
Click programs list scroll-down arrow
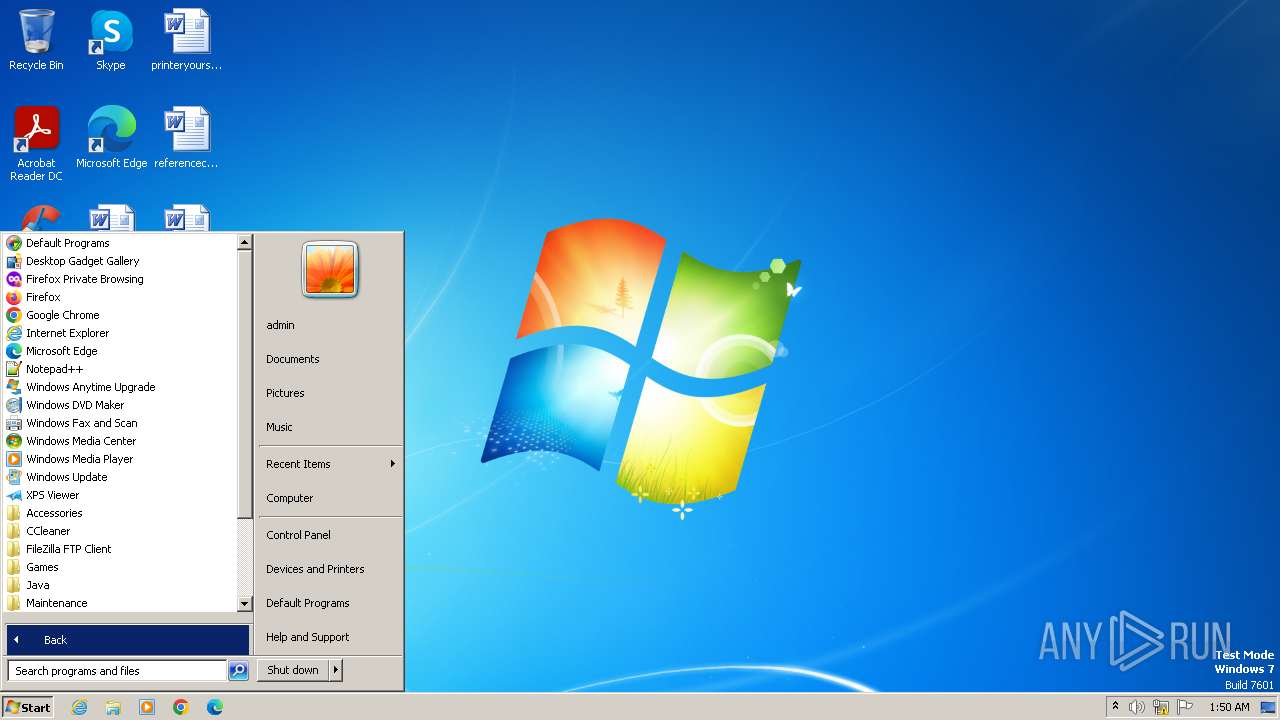(244, 604)
